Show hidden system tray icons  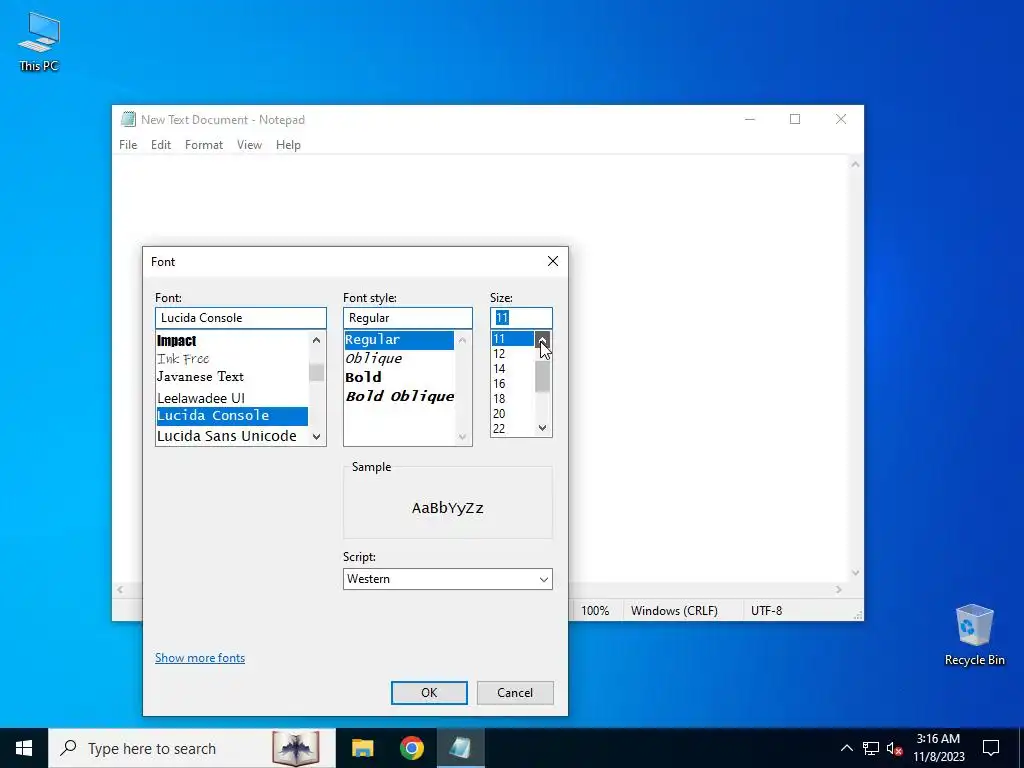coord(846,748)
